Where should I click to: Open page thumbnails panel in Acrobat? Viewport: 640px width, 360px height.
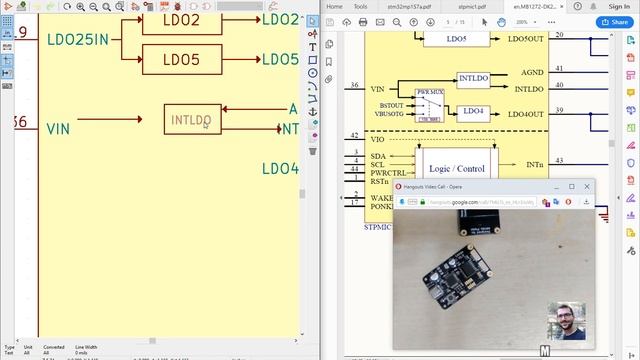point(329,44)
